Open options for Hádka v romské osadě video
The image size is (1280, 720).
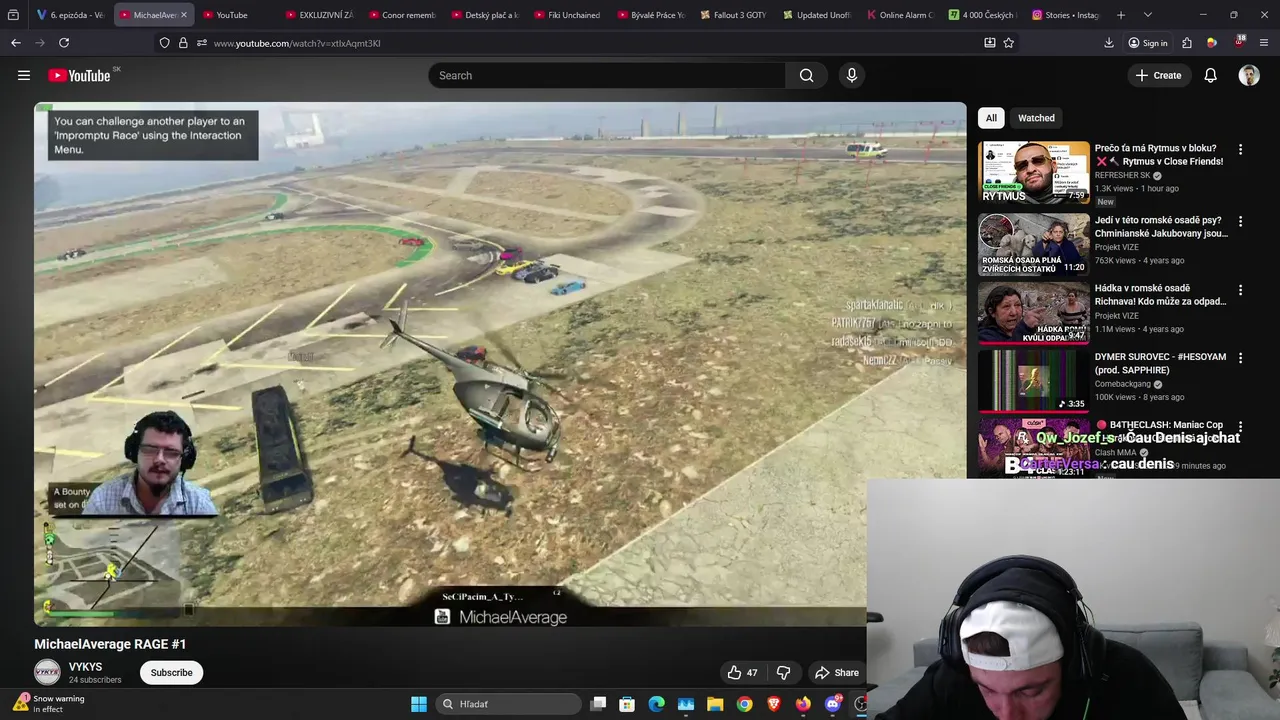point(1240,290)
